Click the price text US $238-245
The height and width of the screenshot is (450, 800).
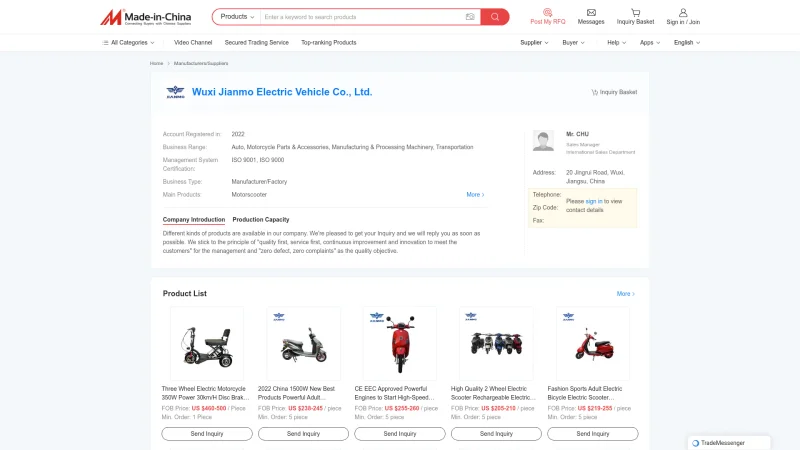click(305, 408)
